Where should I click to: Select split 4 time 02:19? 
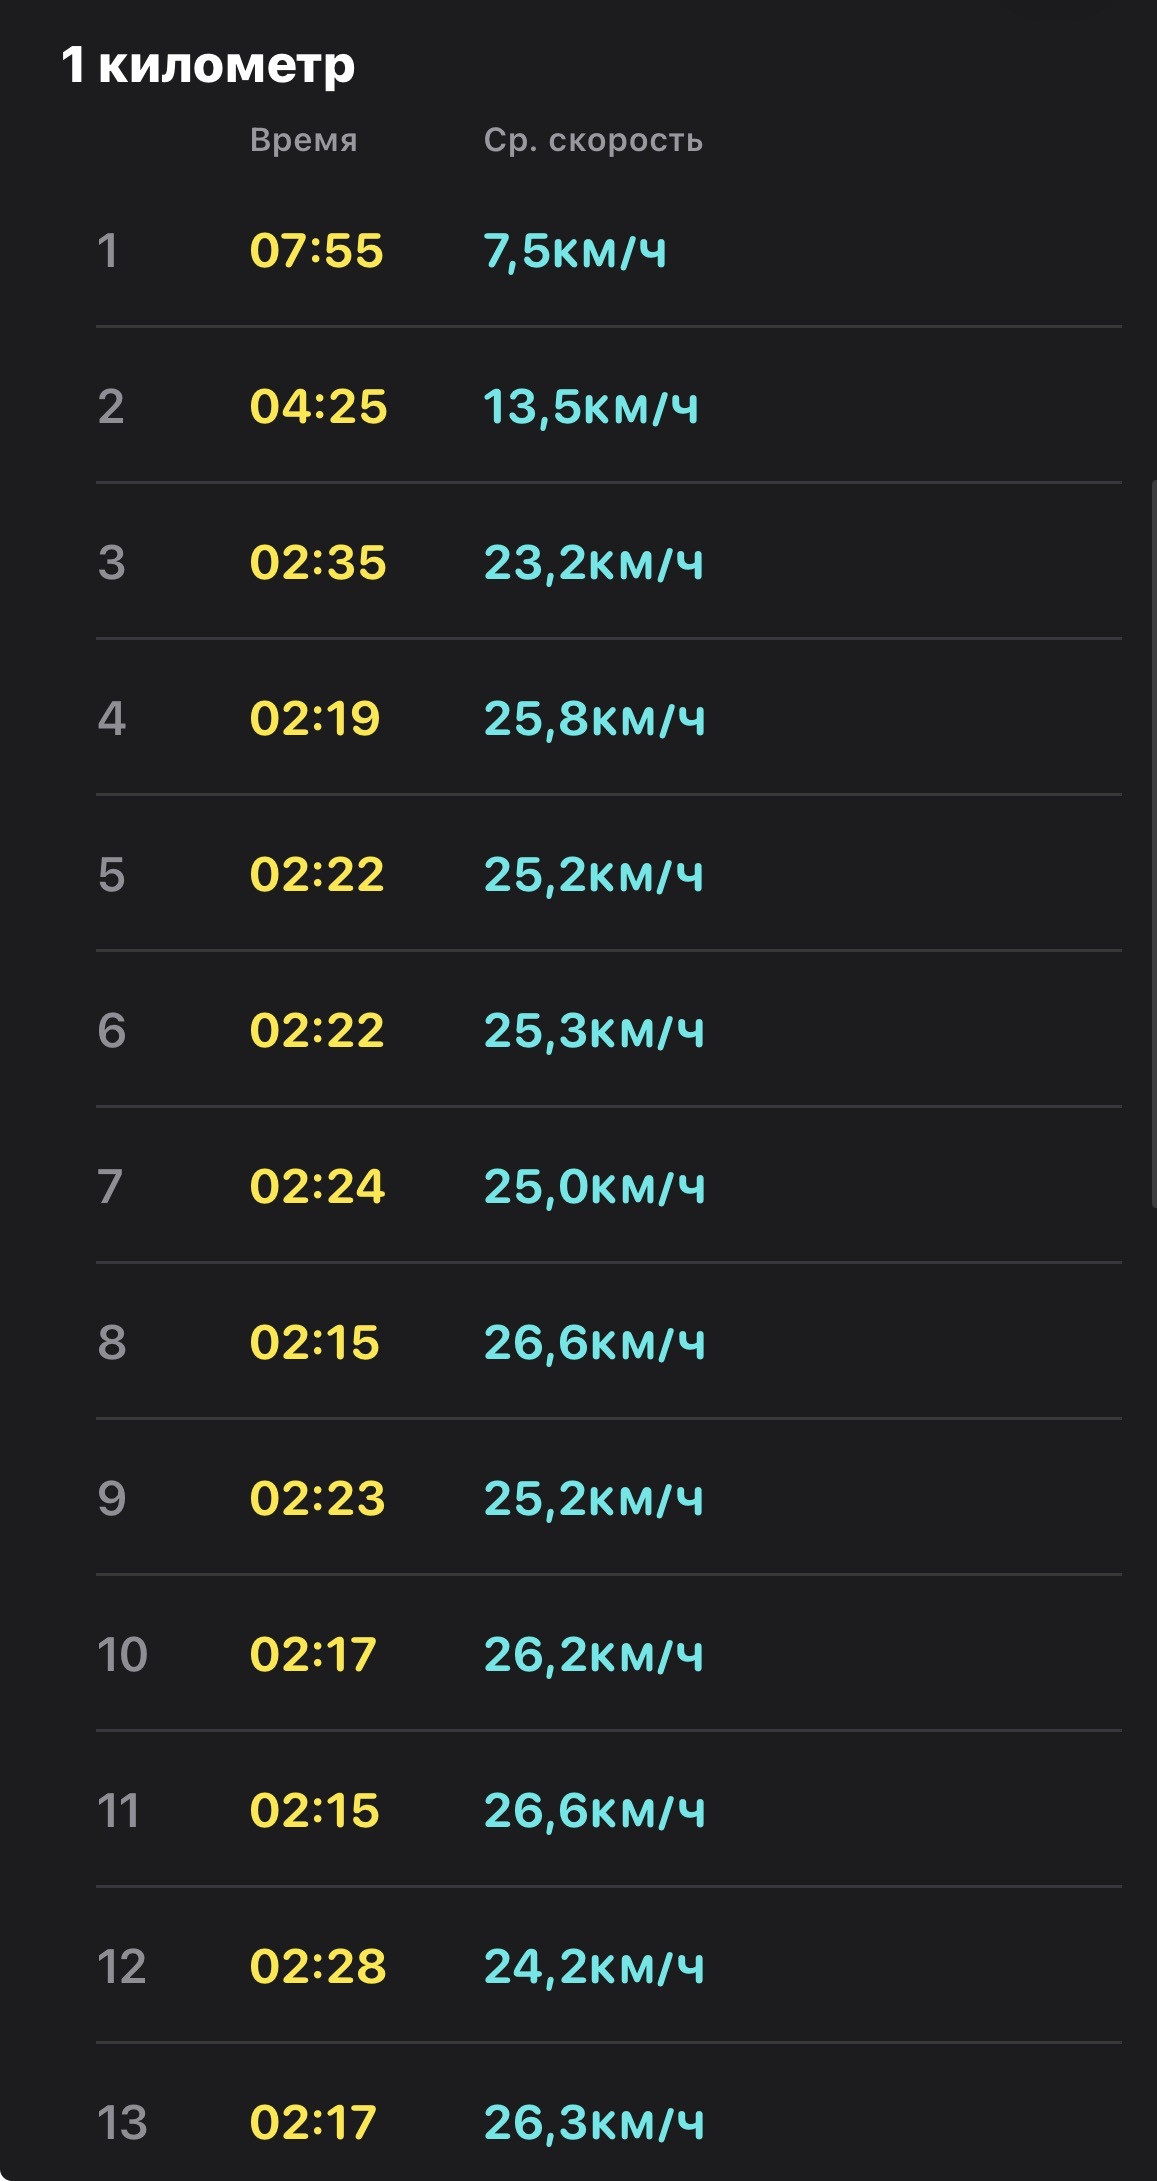315,718
